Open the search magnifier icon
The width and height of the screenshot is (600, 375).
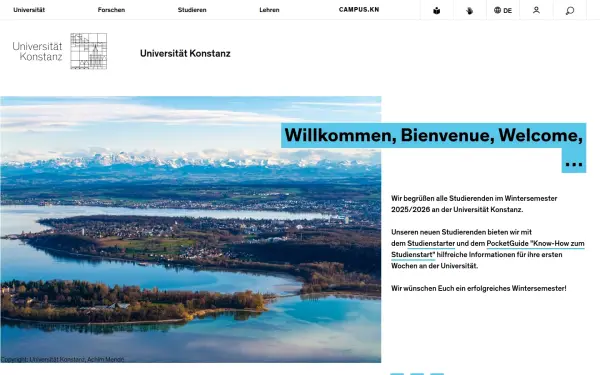(570, 10)
